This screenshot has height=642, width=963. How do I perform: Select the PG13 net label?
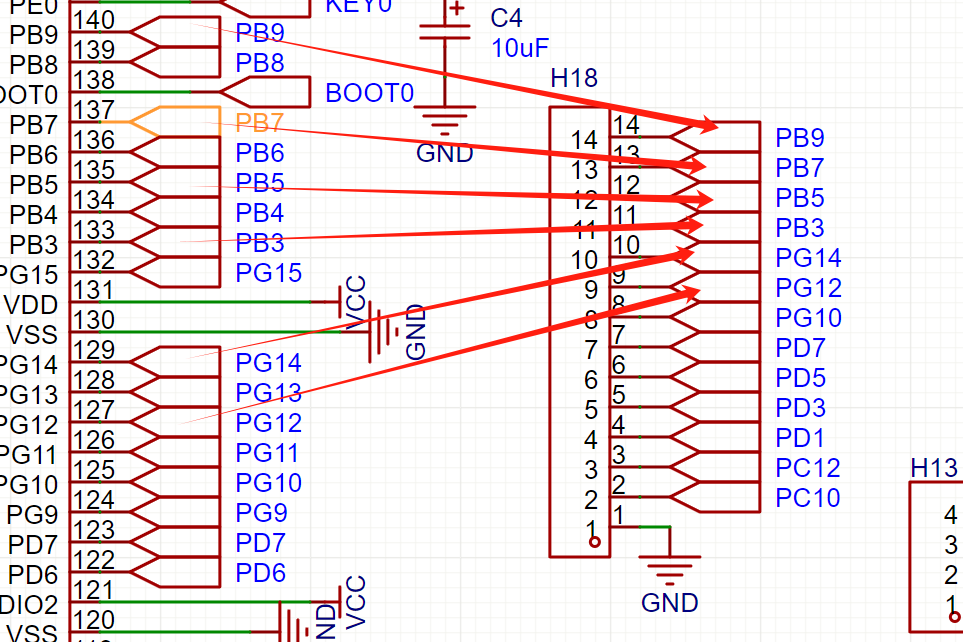point(268,392)
